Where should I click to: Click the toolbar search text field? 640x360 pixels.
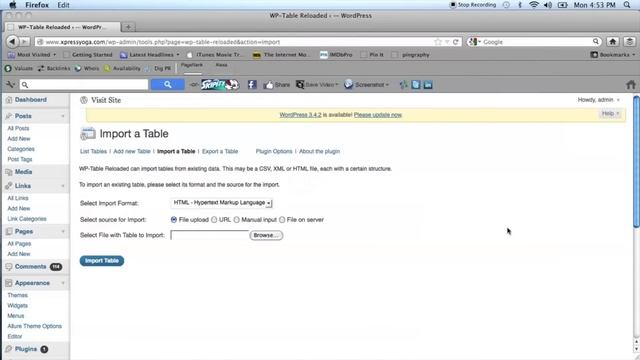pyautogui.click(x=84, y=84)
